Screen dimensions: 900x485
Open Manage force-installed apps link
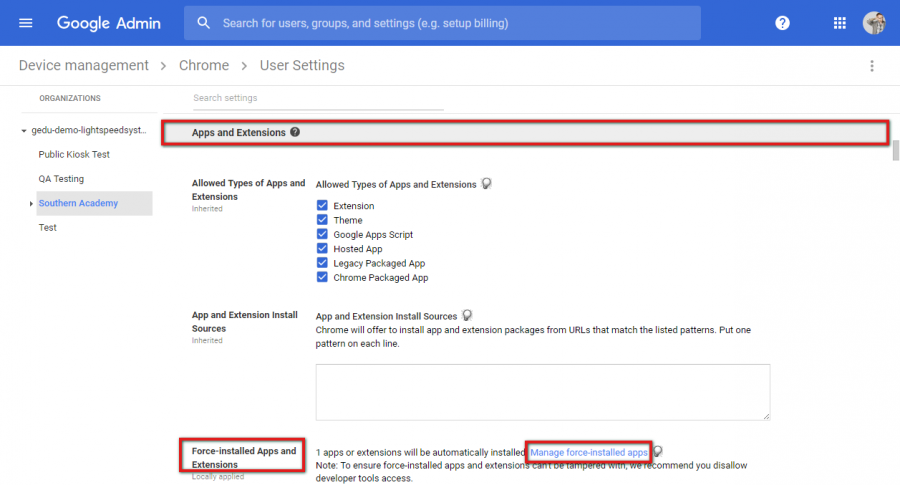pyautogui.click(x=588, y=452)
